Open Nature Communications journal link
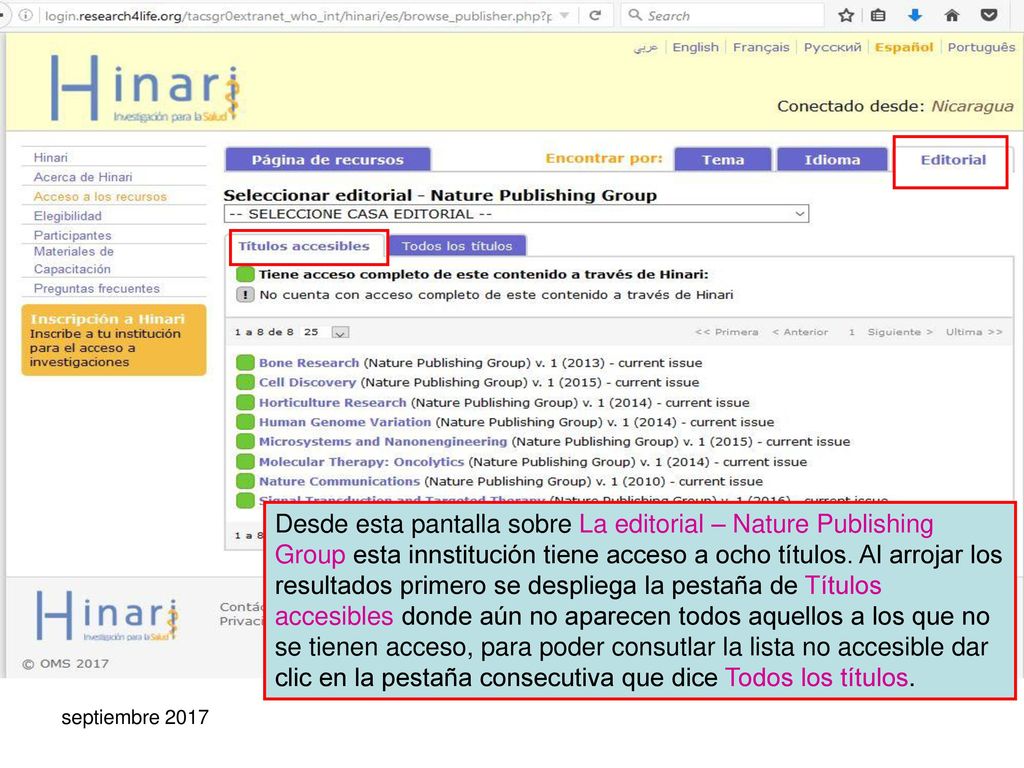Screen dimensions: 1024x768 [x=339, y=481]
